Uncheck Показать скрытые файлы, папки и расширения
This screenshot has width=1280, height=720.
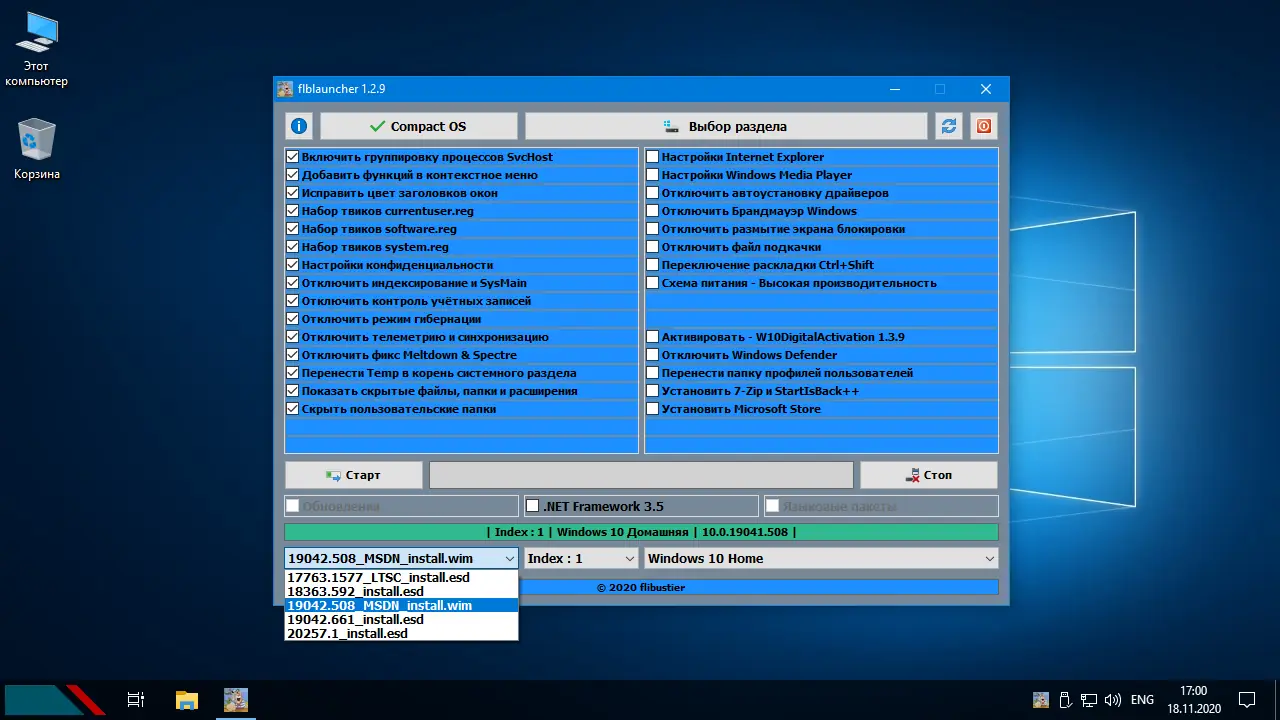293,391
